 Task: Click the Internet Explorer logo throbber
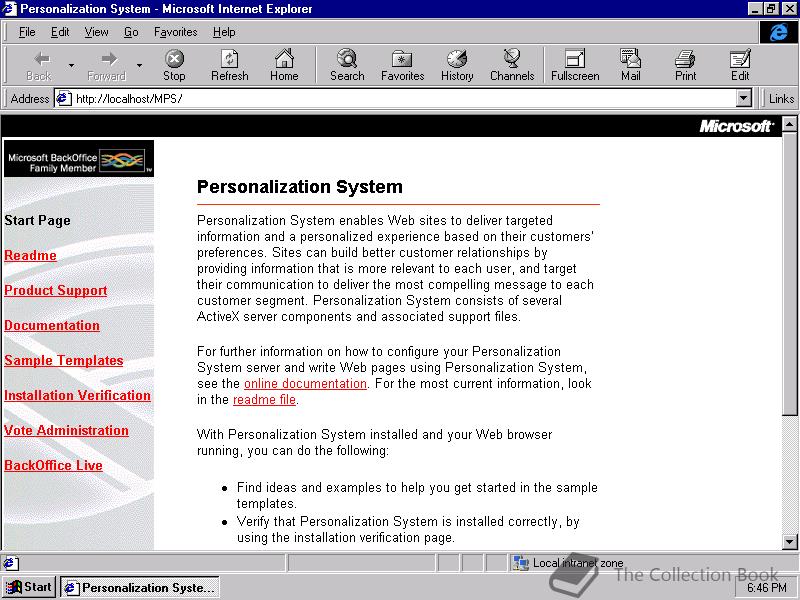[x=778, y=33]
